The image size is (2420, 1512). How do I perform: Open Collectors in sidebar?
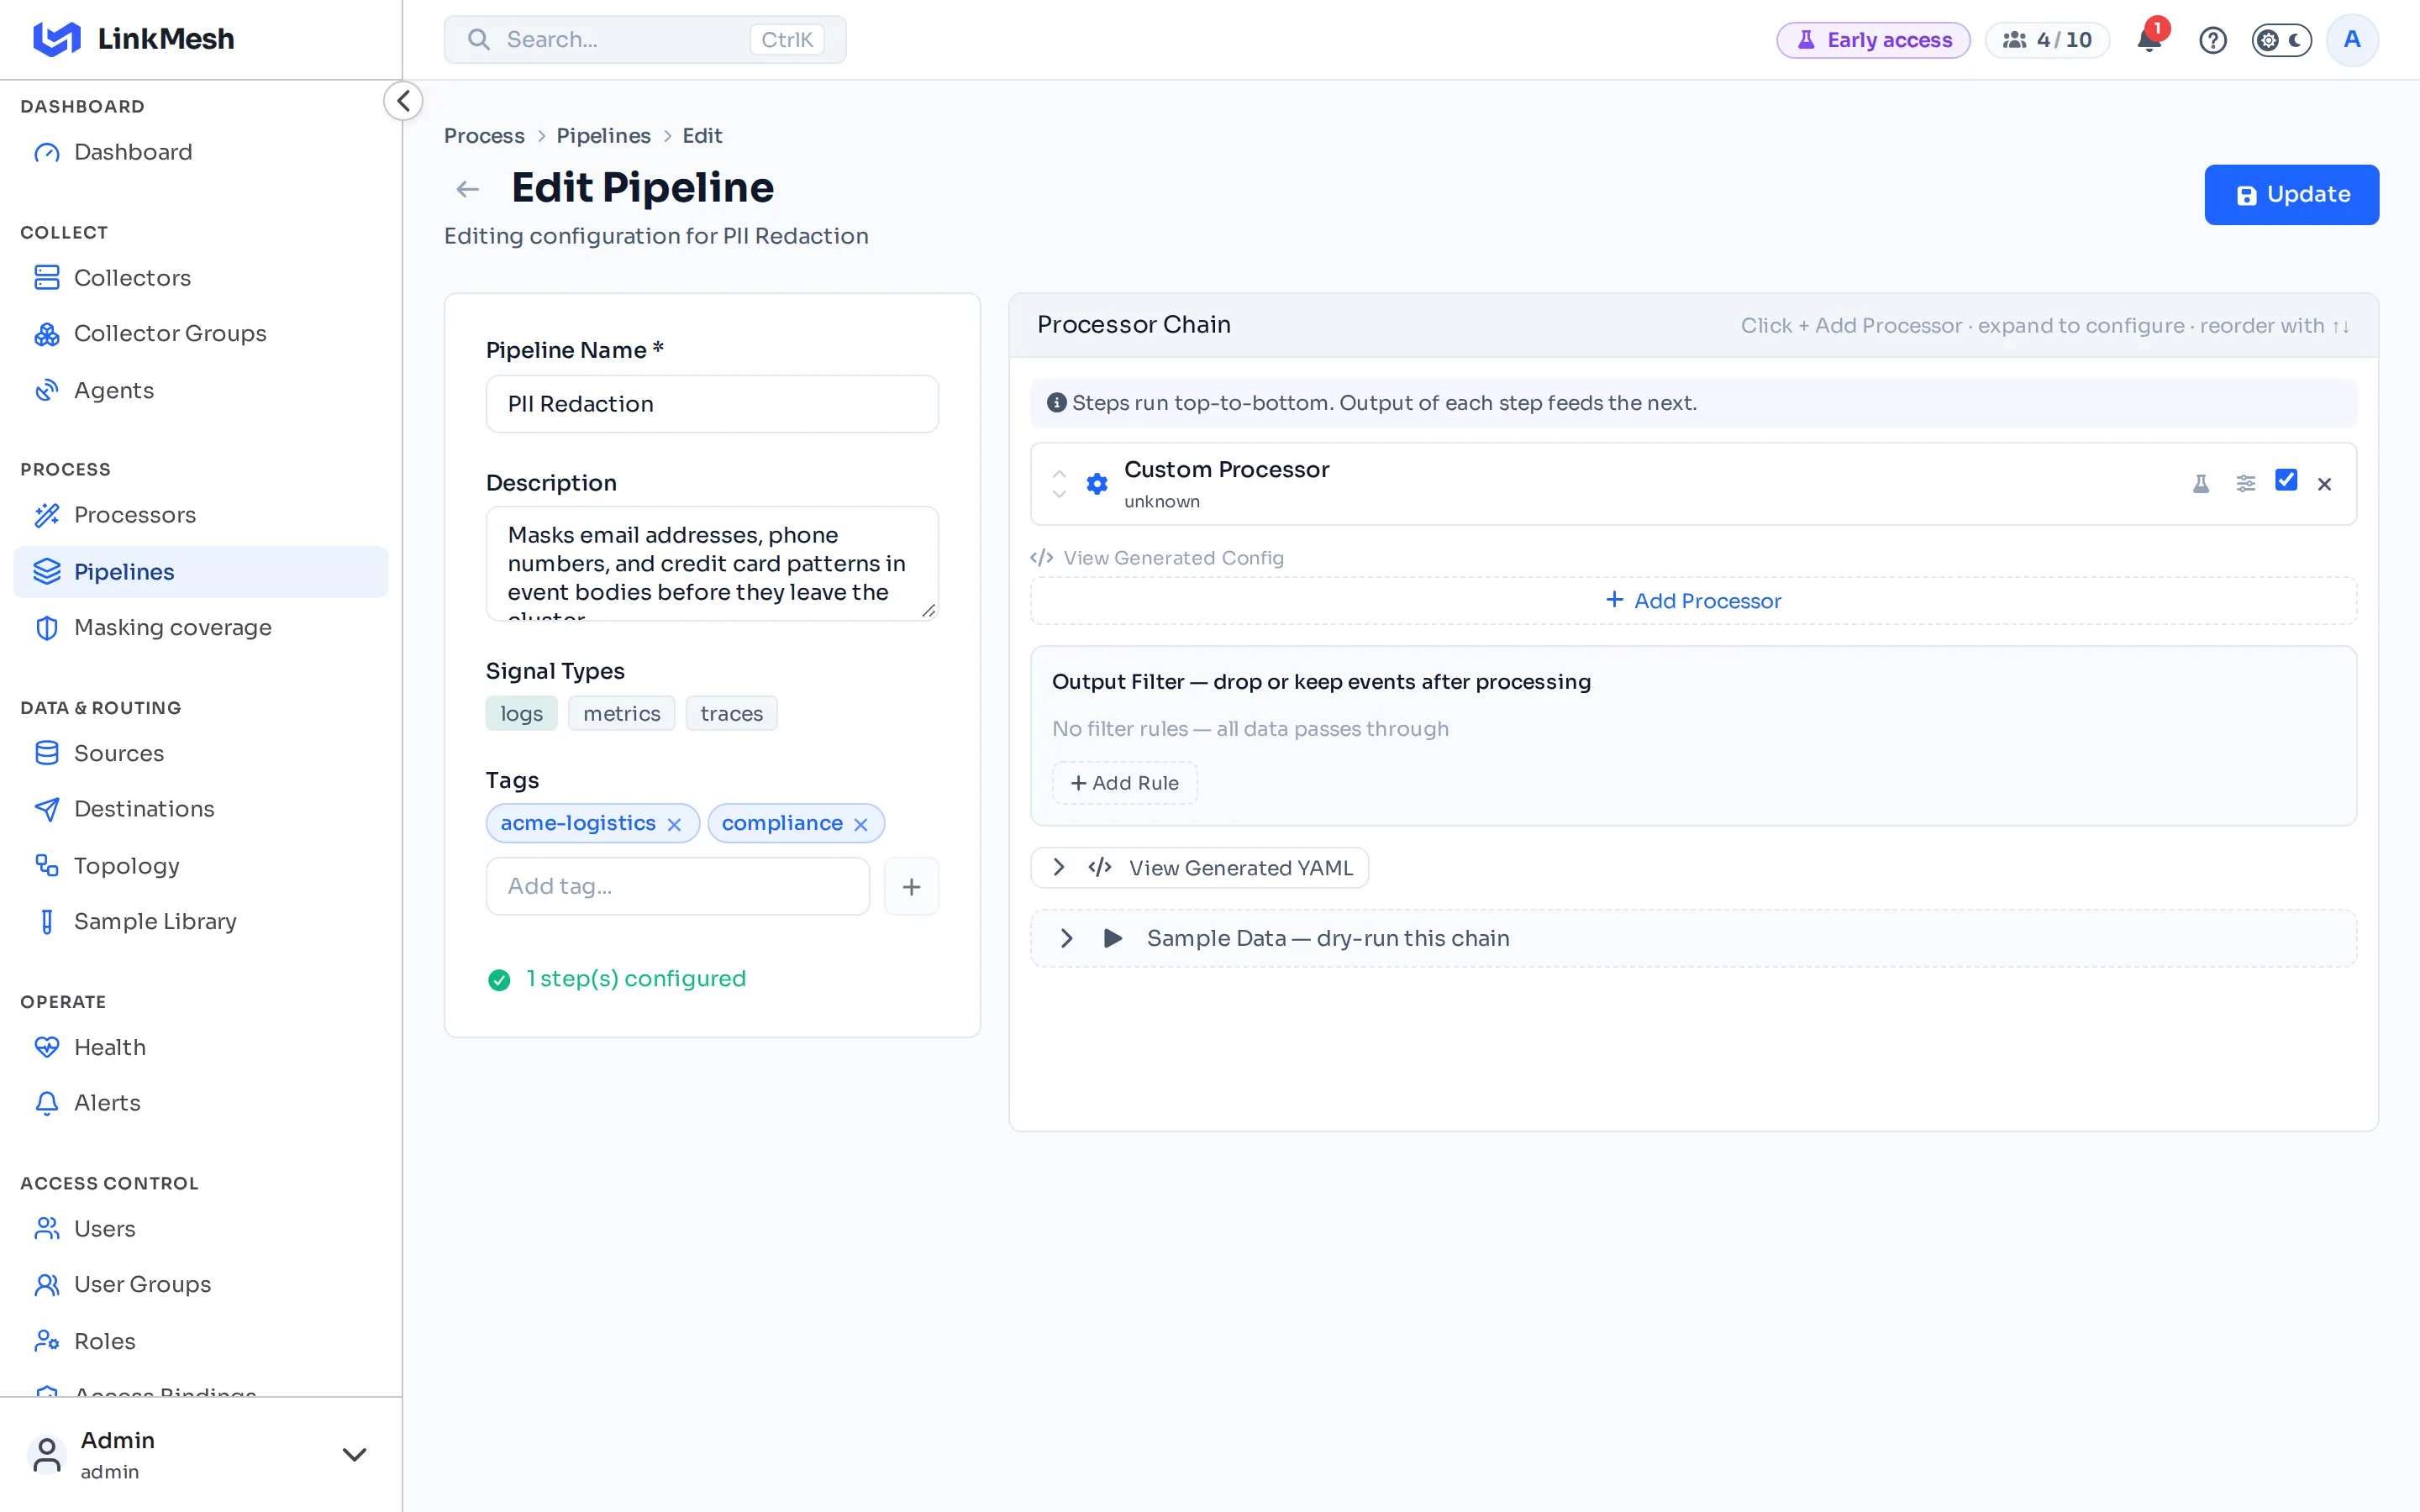point(201,278)
